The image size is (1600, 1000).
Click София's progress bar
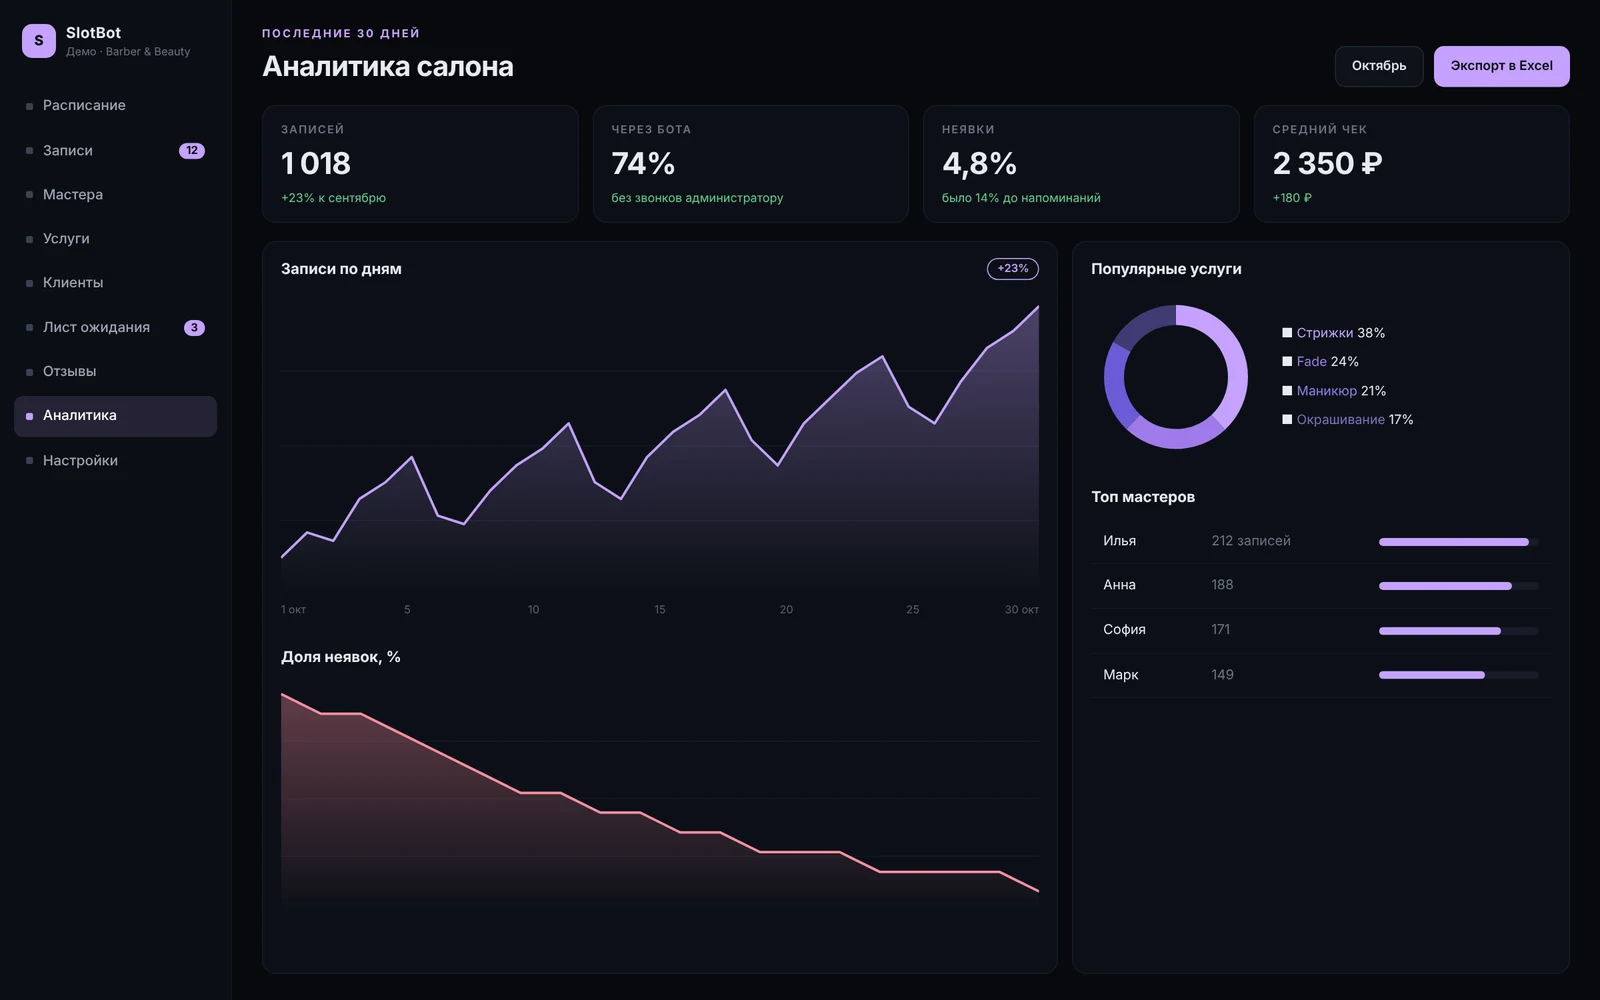click(1458, 631)
